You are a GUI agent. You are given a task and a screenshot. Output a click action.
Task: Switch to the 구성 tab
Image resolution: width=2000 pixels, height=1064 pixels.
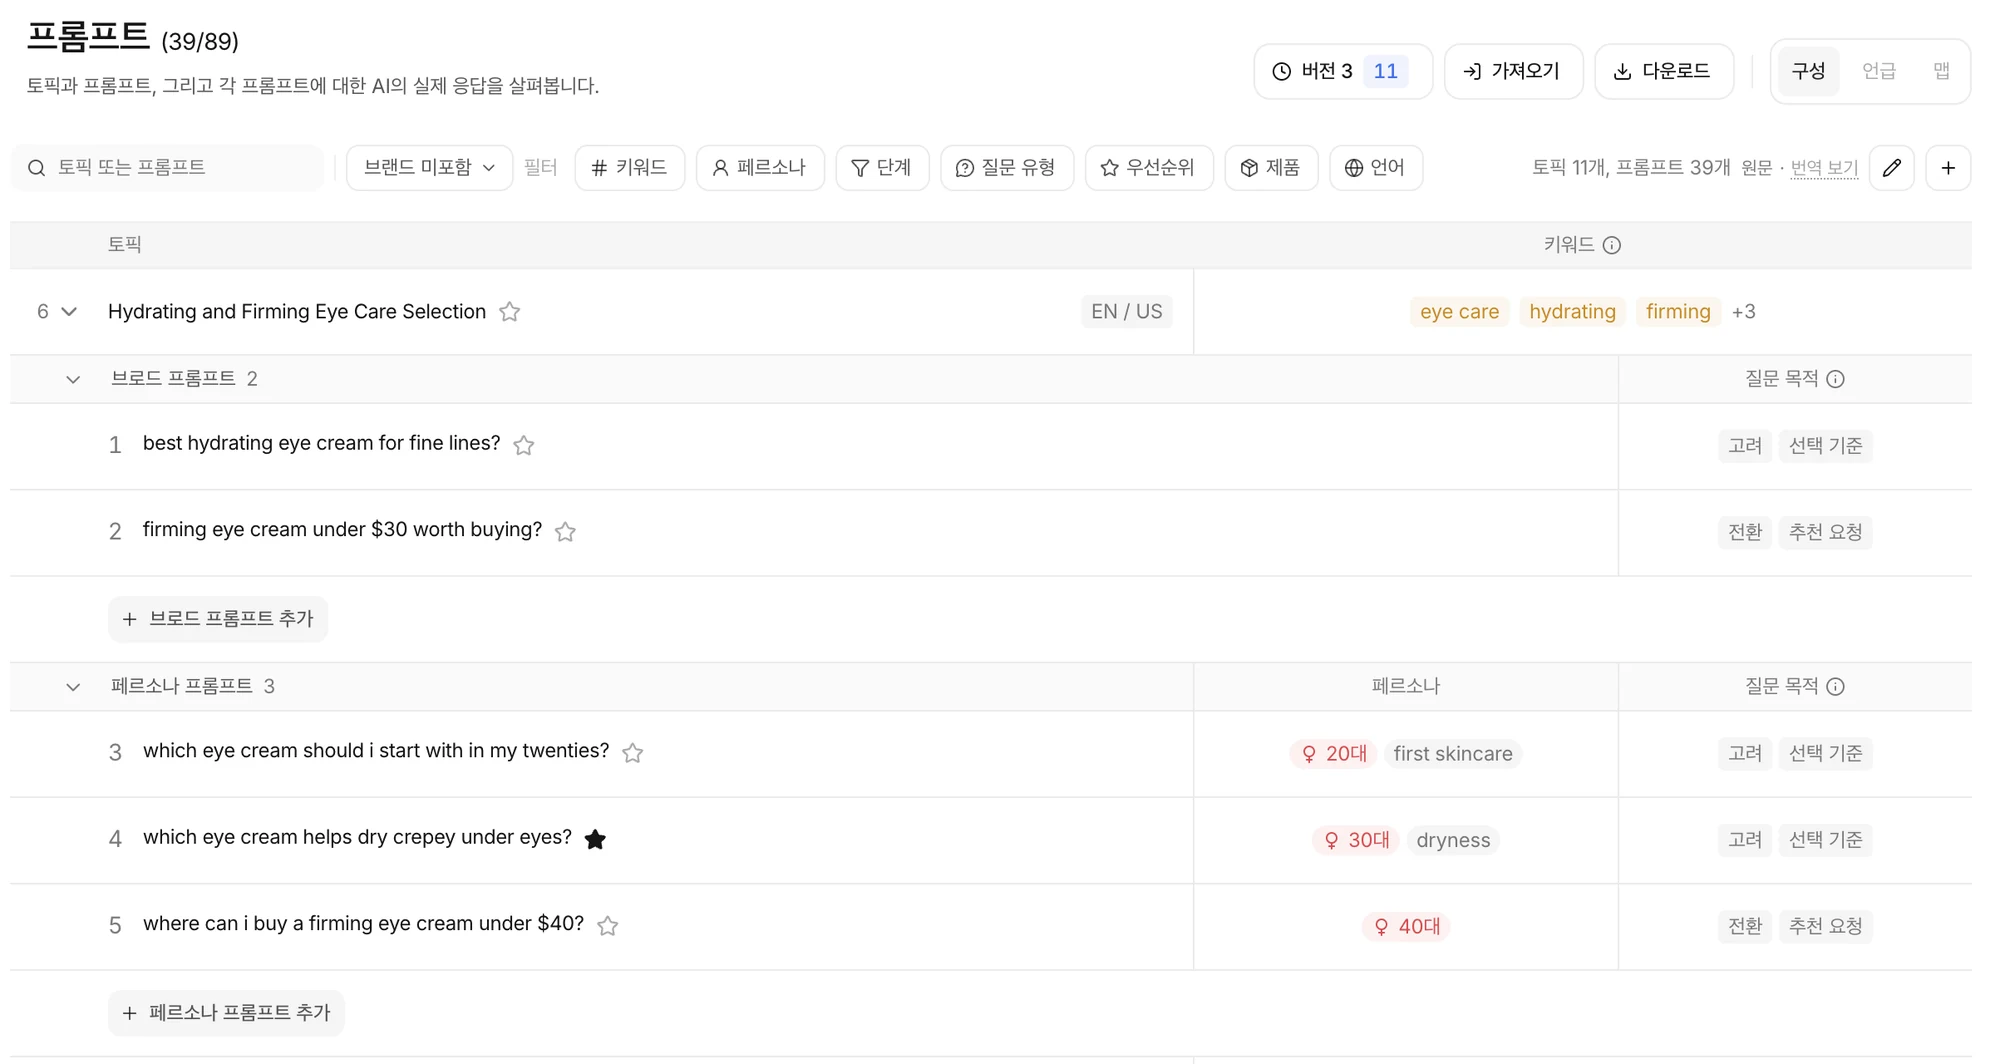(1808, 71)
